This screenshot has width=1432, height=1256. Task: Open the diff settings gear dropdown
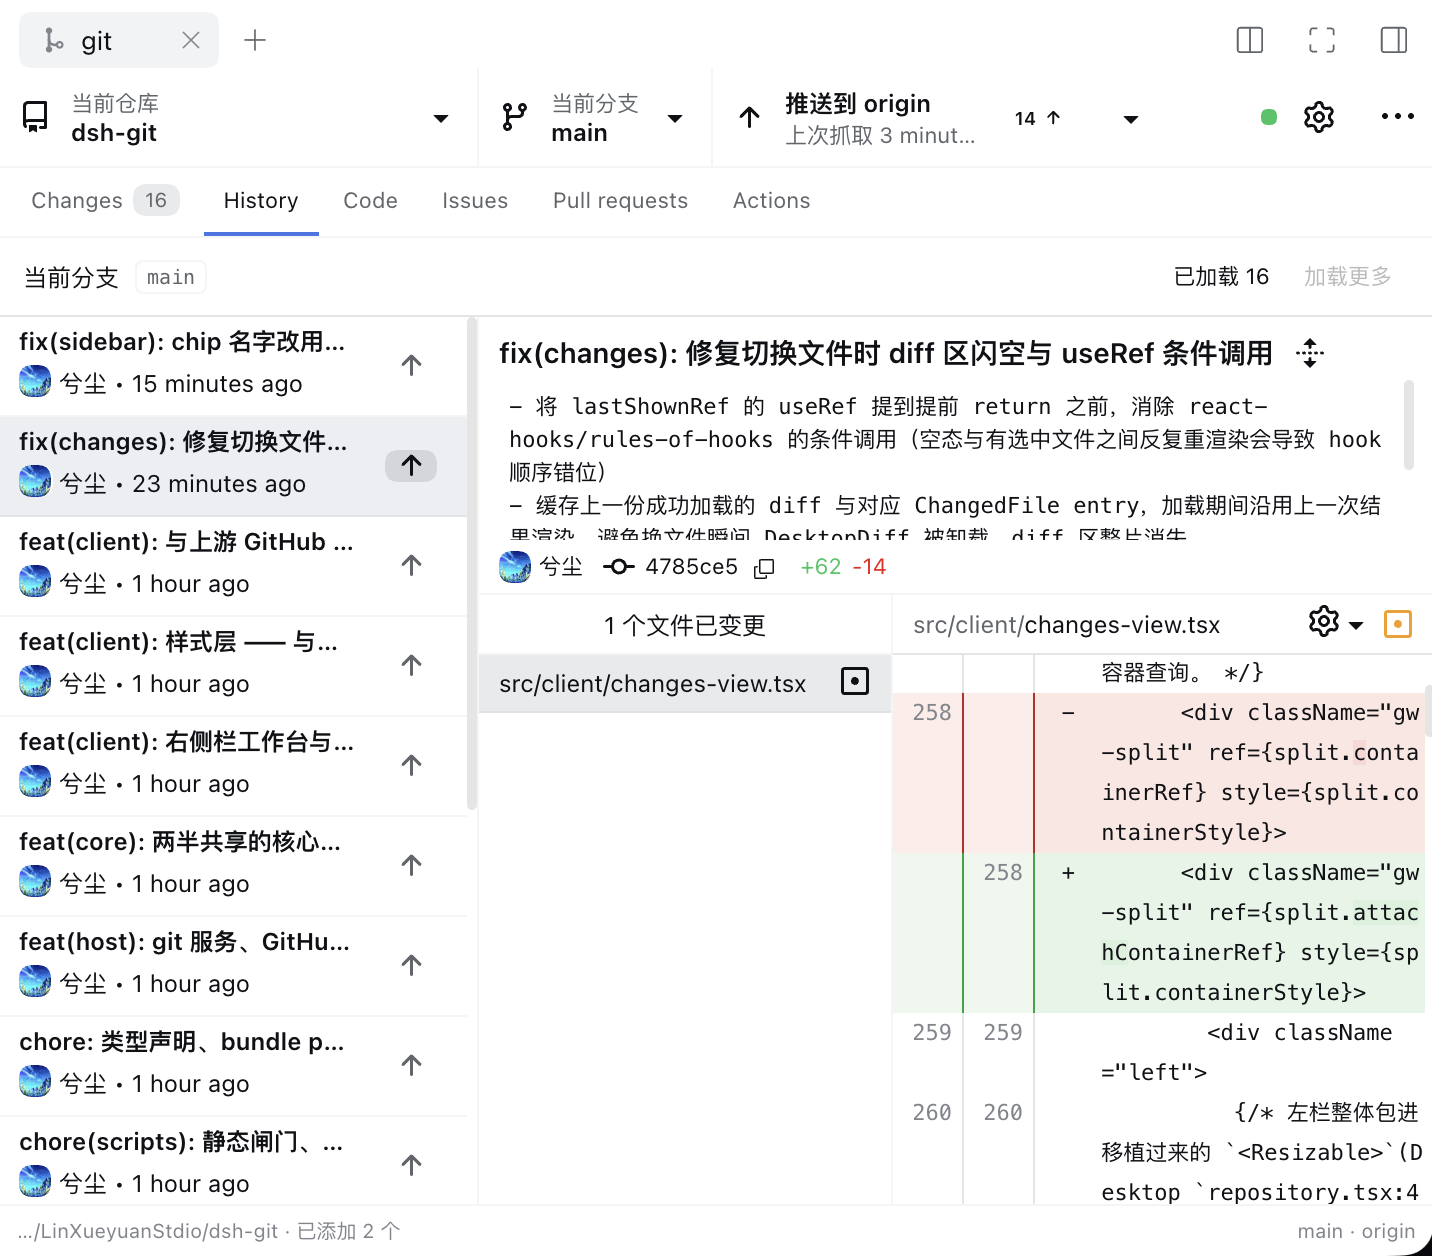click(1335, 623)
